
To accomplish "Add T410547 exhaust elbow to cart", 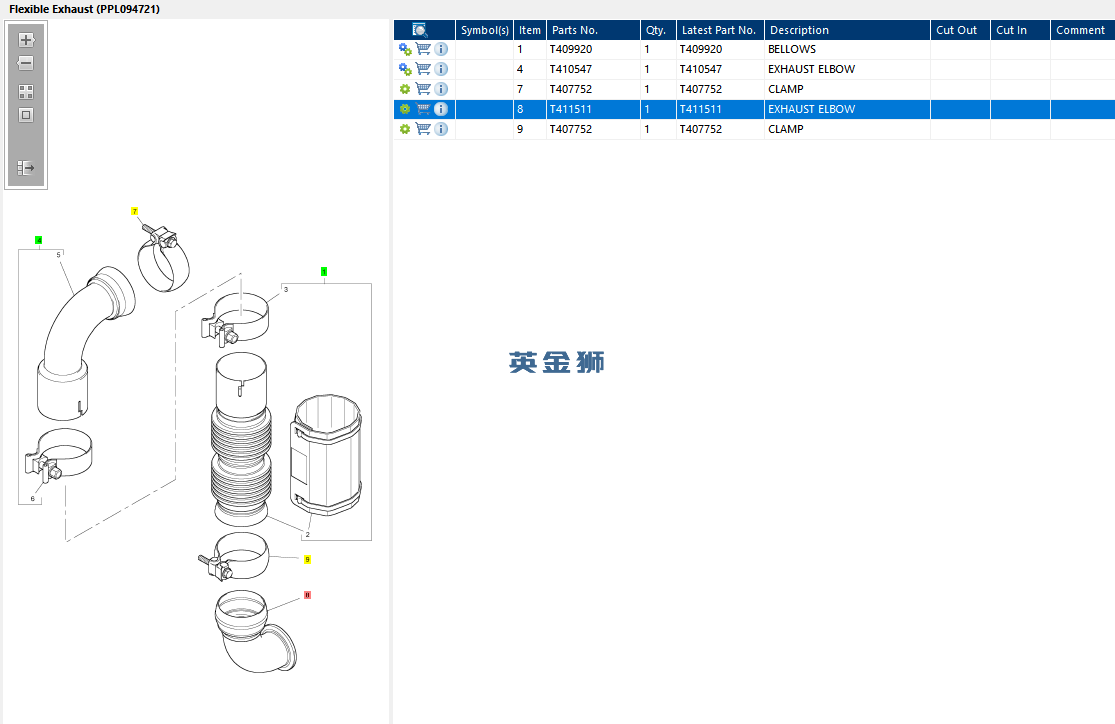I will point(423,69).
